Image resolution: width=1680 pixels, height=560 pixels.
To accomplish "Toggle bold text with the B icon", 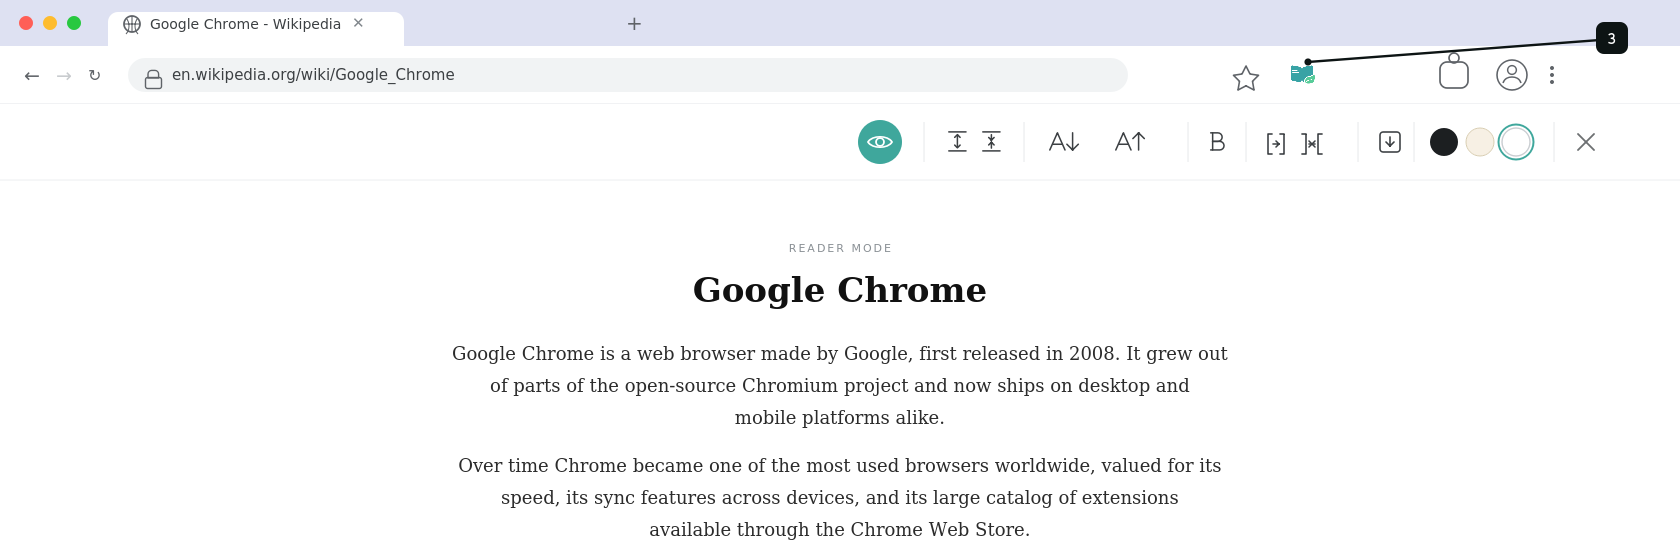I will 1217,142.
